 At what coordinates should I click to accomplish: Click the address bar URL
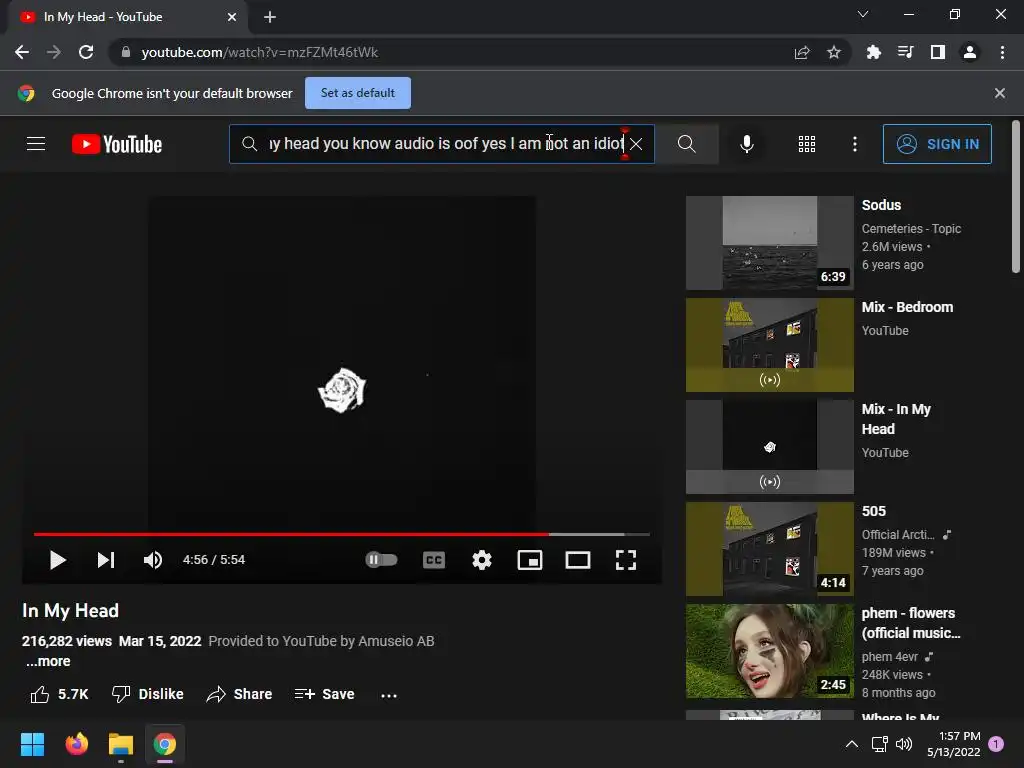(260, 52)
